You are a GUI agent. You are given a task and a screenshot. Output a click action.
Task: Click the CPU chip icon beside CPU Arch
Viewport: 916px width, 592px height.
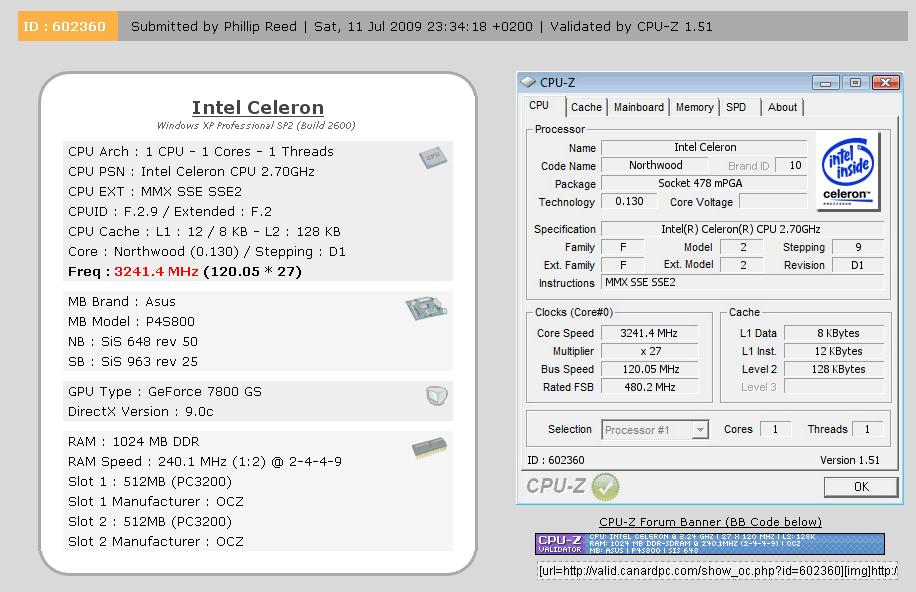(433, 157)
